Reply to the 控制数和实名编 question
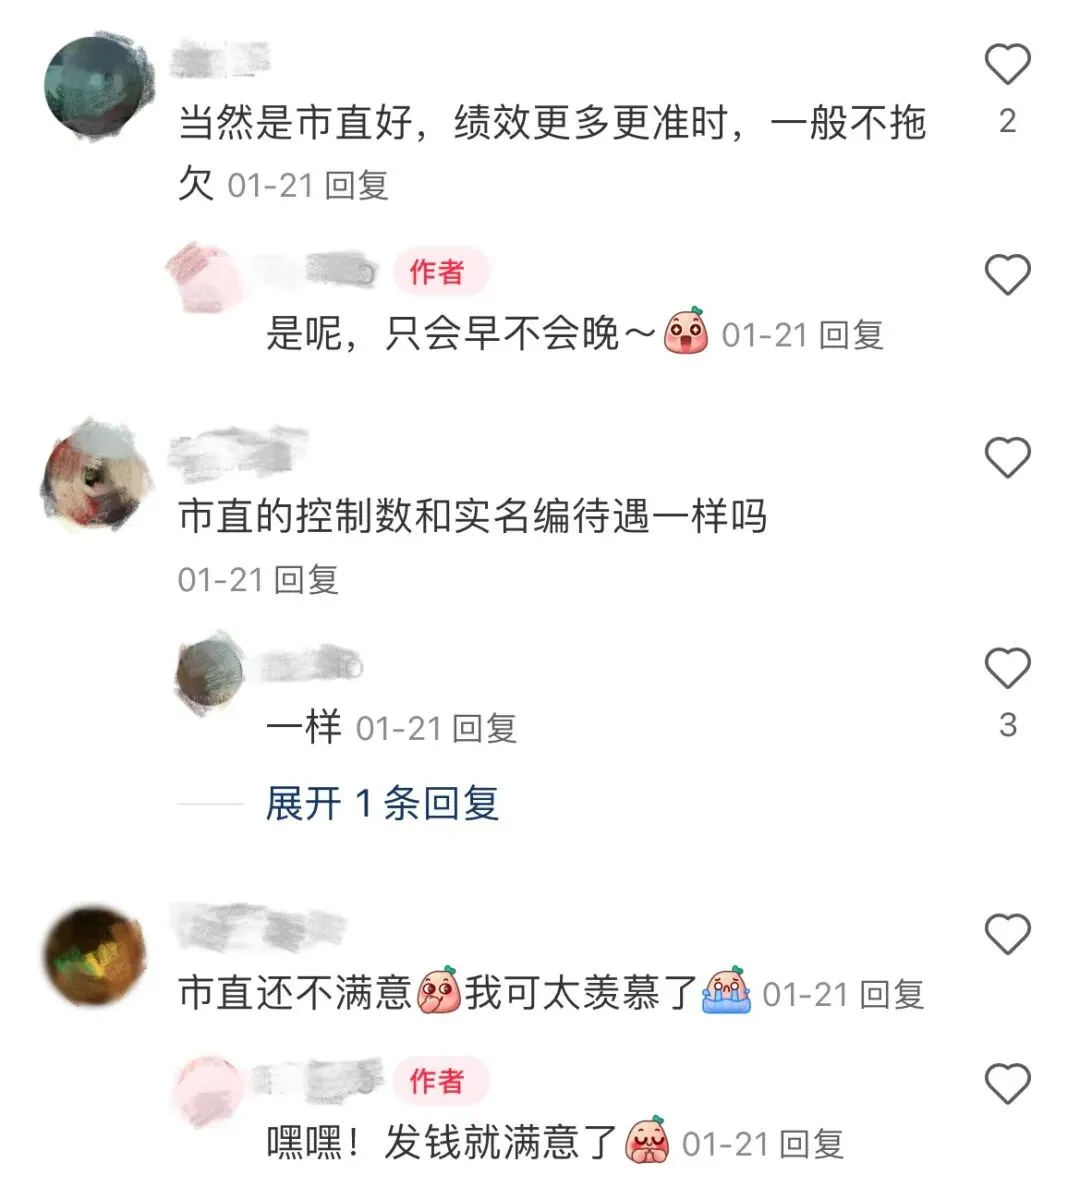 [306, 580]
